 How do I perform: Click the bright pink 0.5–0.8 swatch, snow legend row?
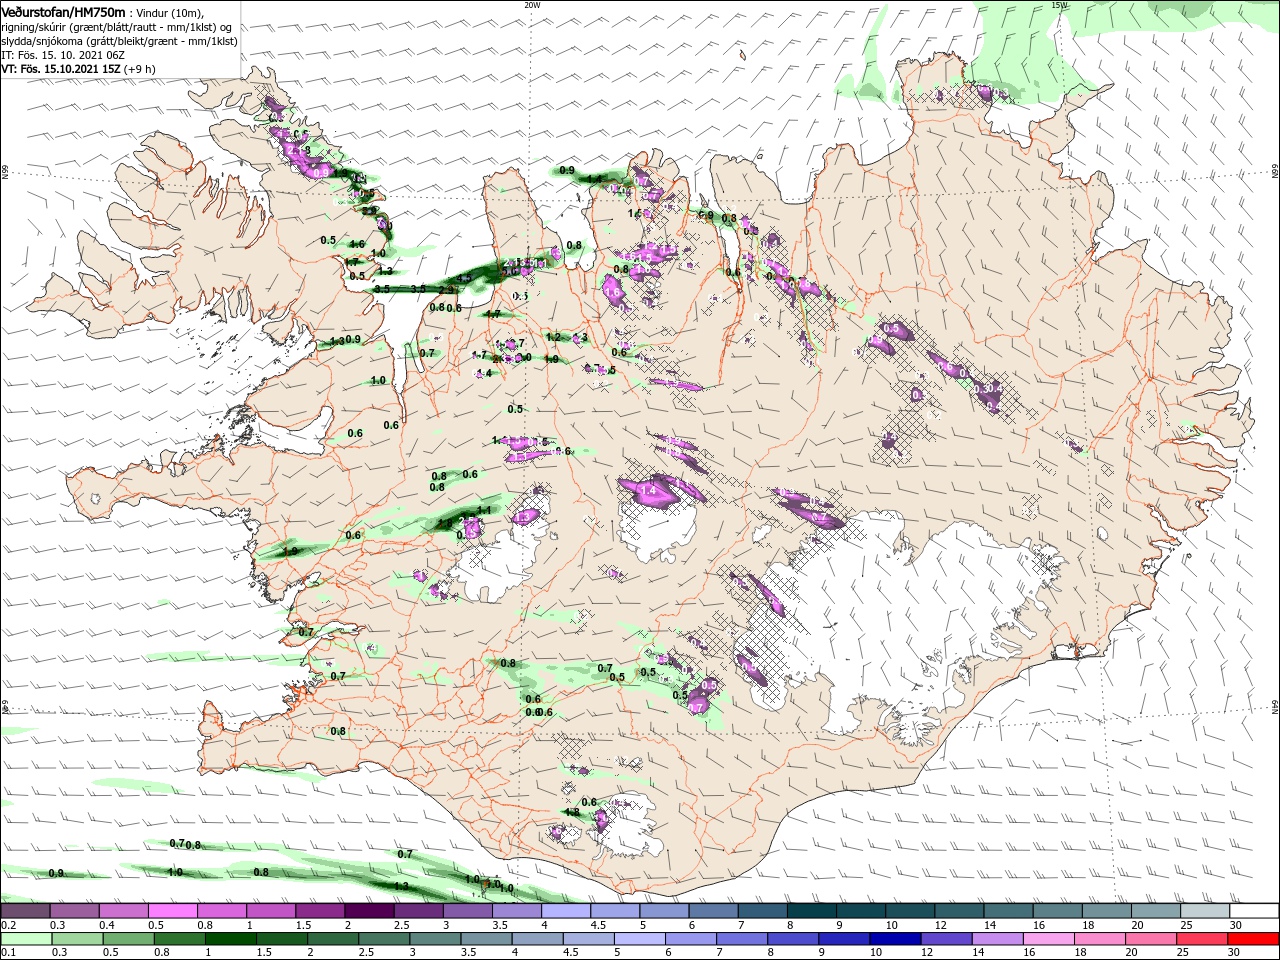click(x=172, y=911)
